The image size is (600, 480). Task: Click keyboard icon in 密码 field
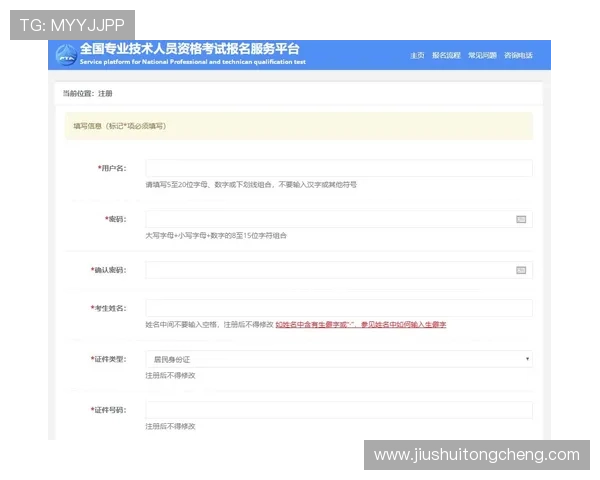[521, 219]
